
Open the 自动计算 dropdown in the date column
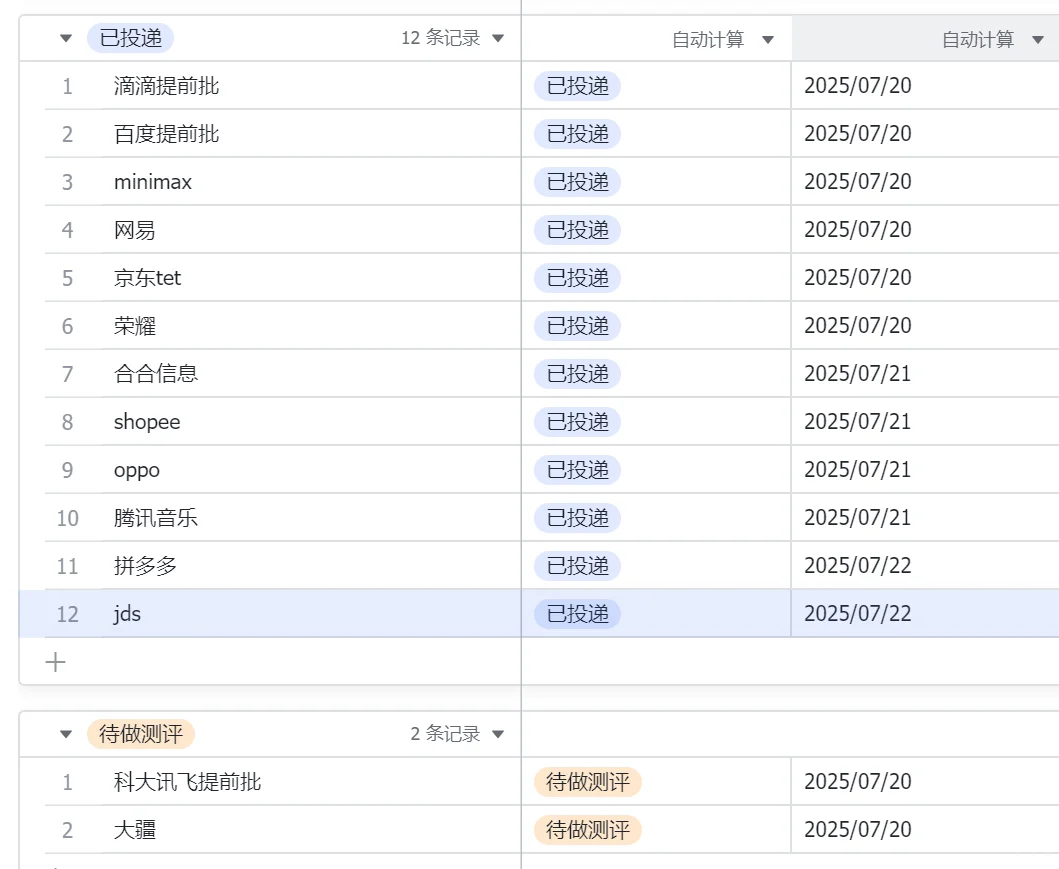click(1038, 40)
